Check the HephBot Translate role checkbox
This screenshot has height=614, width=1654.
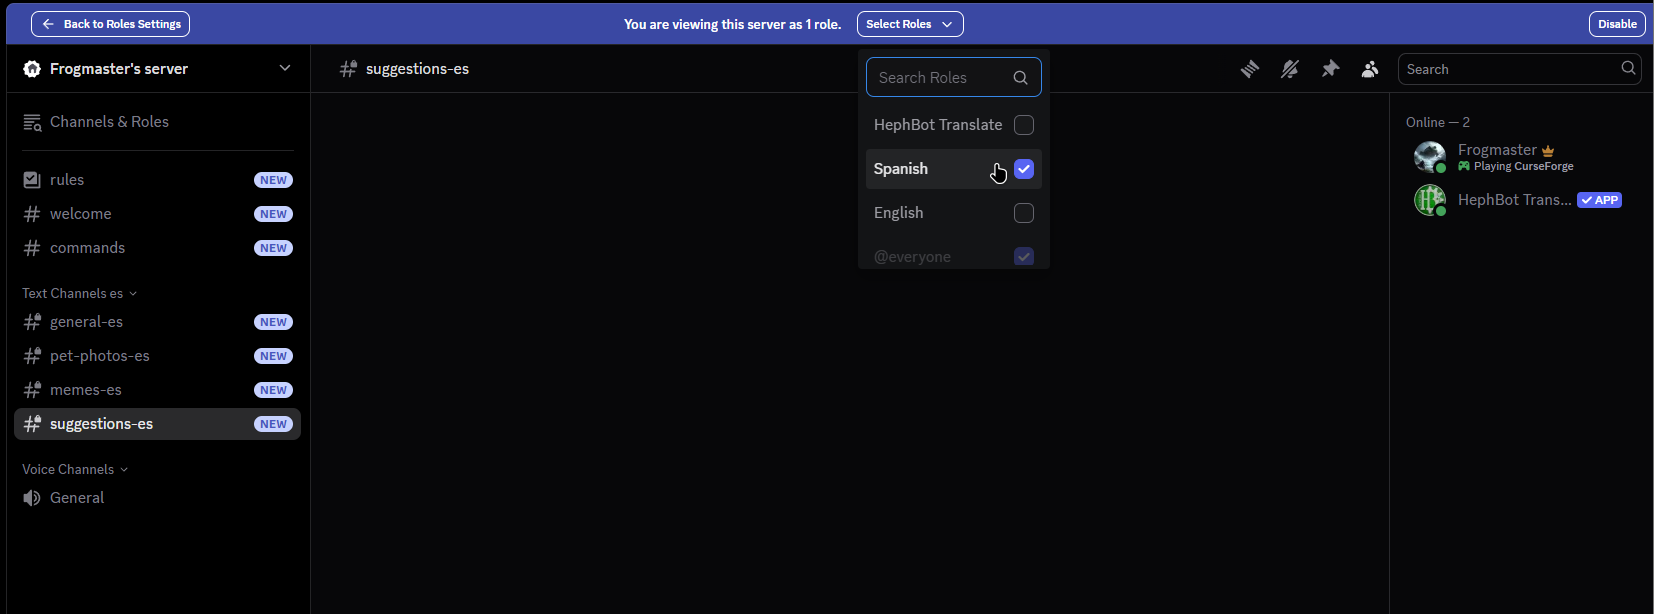(1023, 125)
